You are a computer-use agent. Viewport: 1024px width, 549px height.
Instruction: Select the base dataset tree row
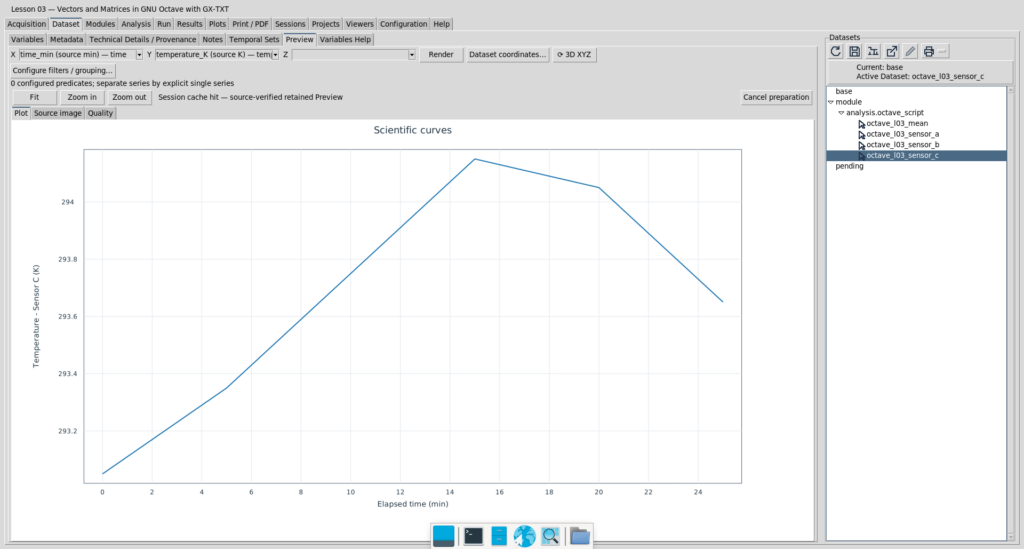pos(916,92)
